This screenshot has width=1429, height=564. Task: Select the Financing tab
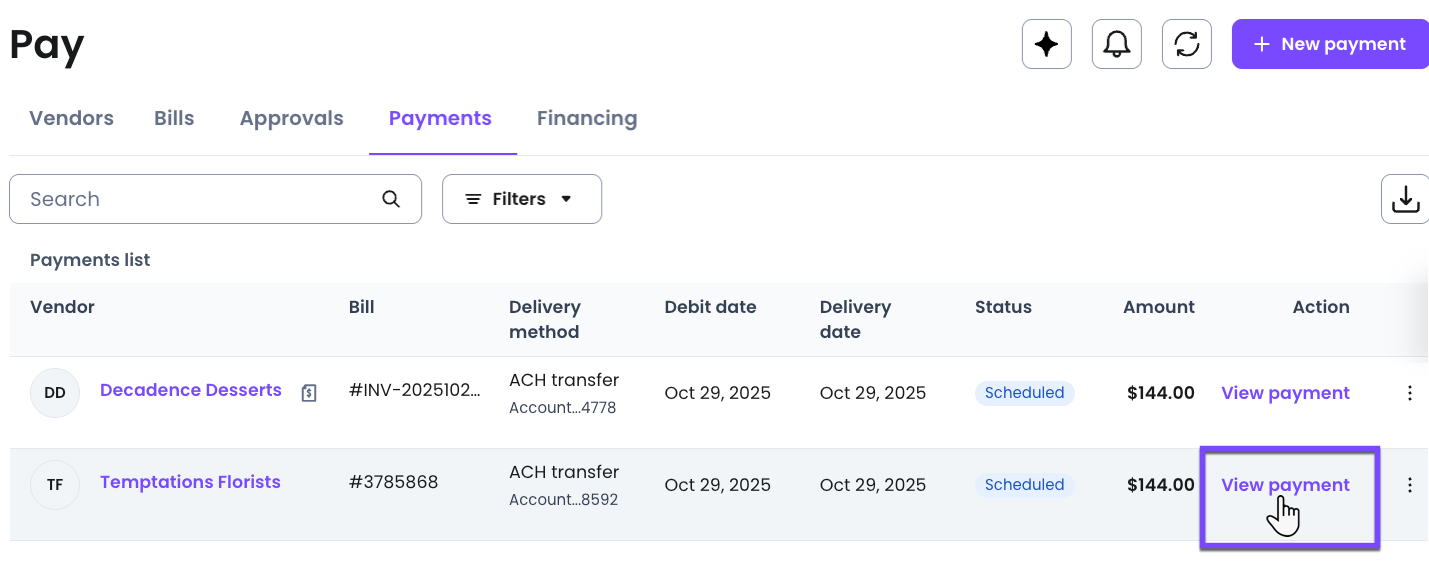586,118
